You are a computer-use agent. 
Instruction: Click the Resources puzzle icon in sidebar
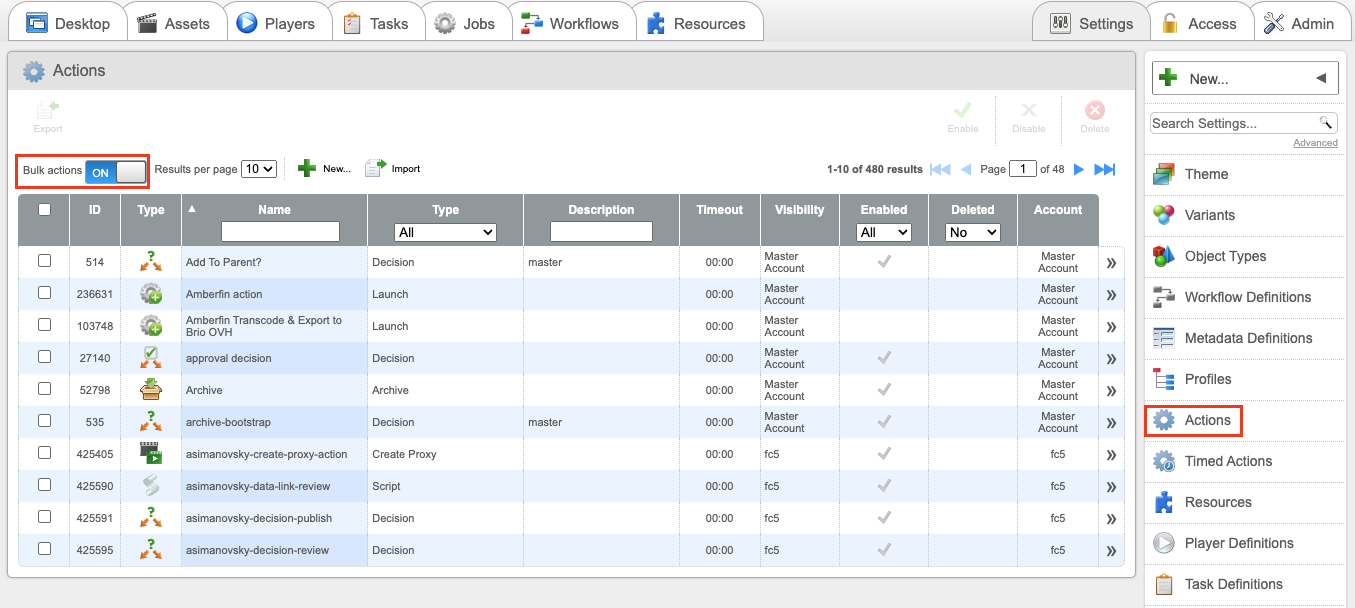tap(1163, 502)
